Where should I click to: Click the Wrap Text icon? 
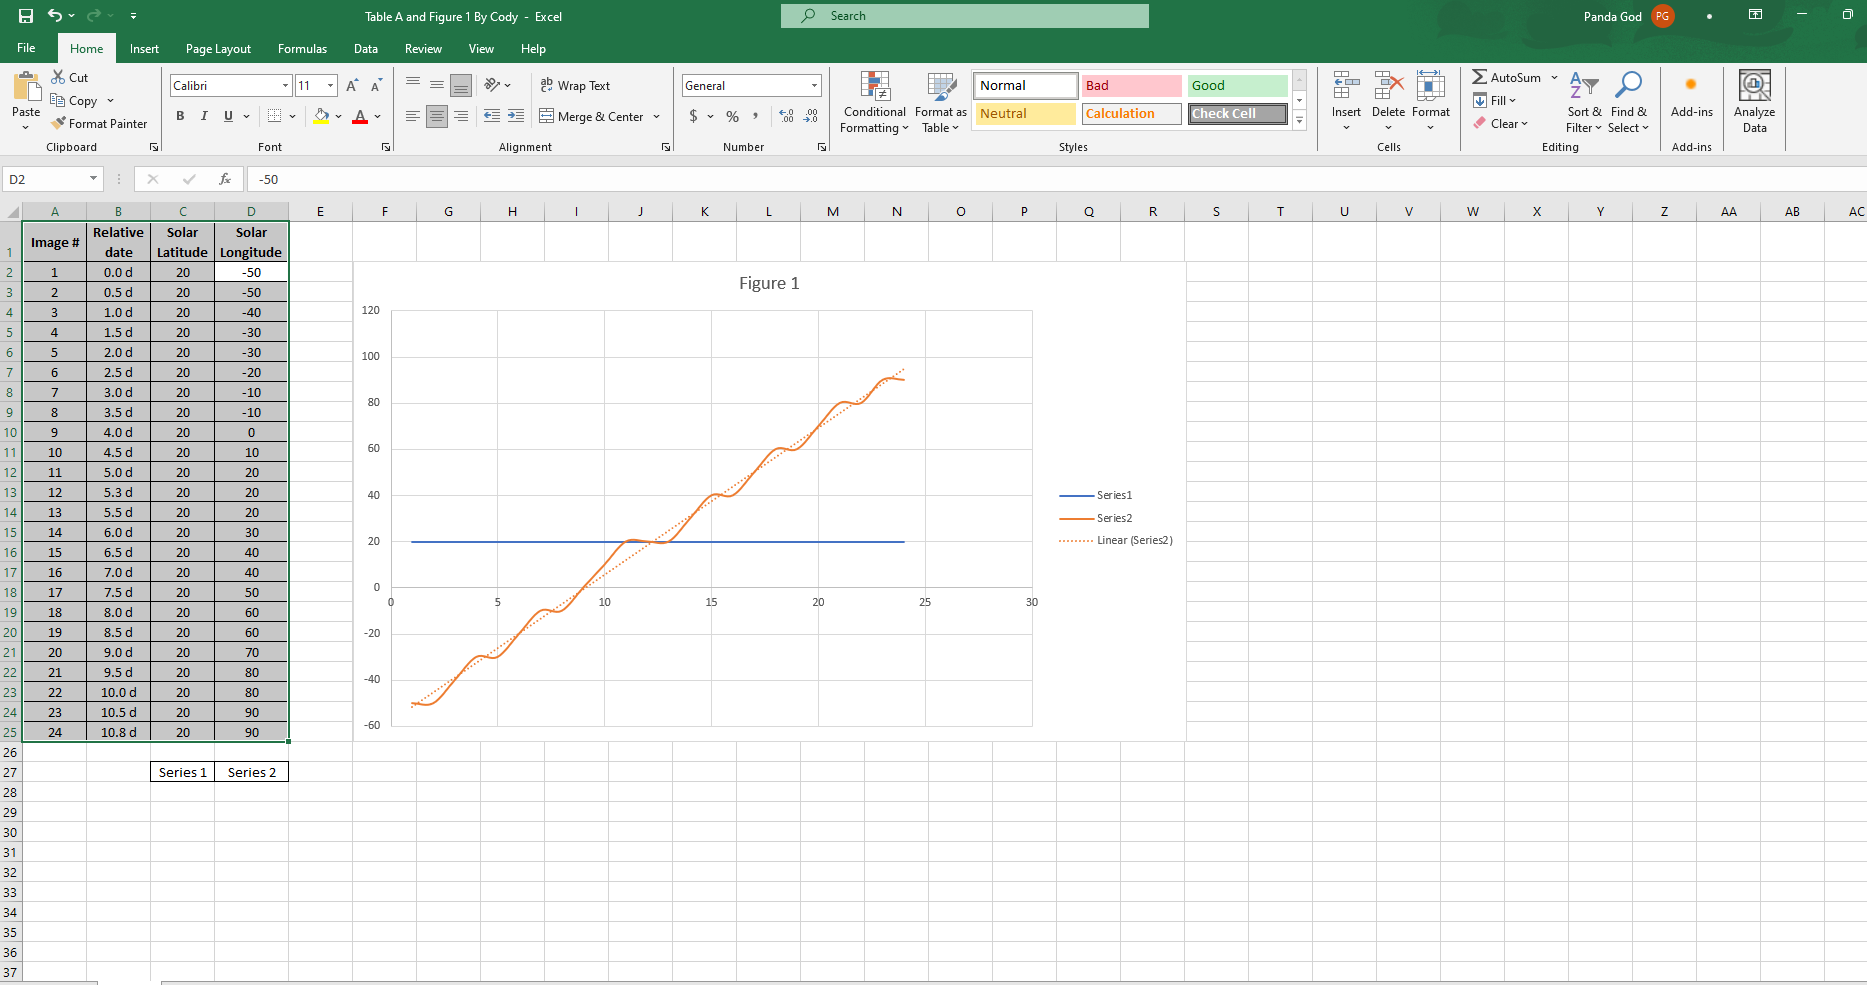point(575,85)
